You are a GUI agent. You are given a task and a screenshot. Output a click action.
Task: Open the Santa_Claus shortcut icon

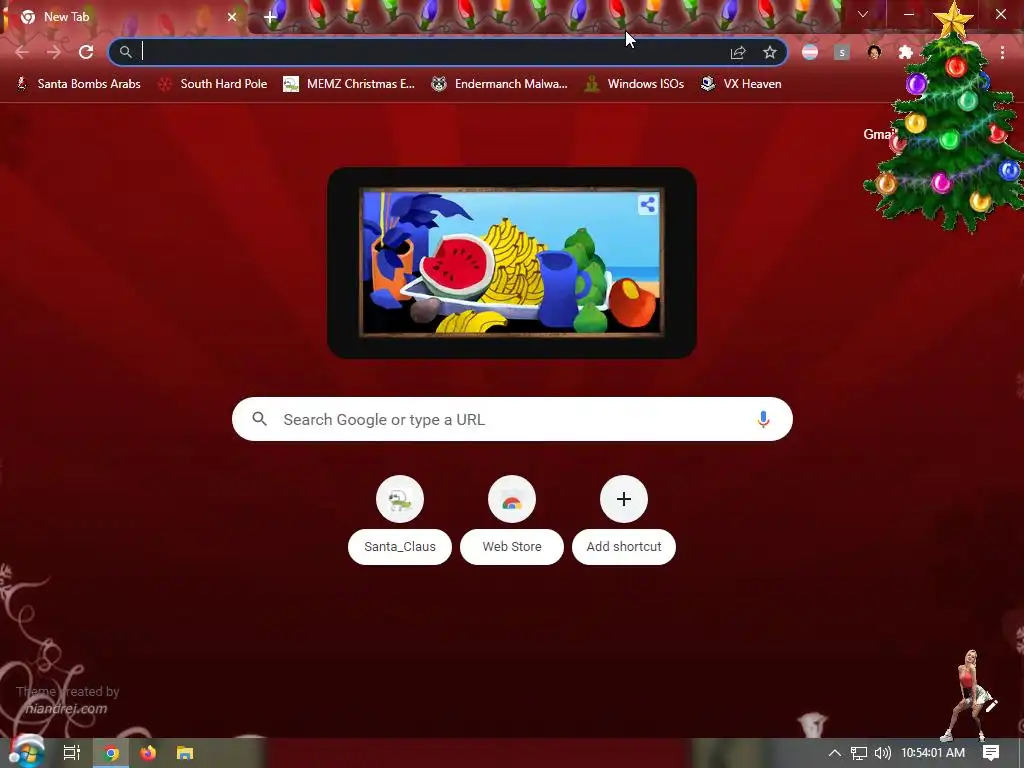400,499
